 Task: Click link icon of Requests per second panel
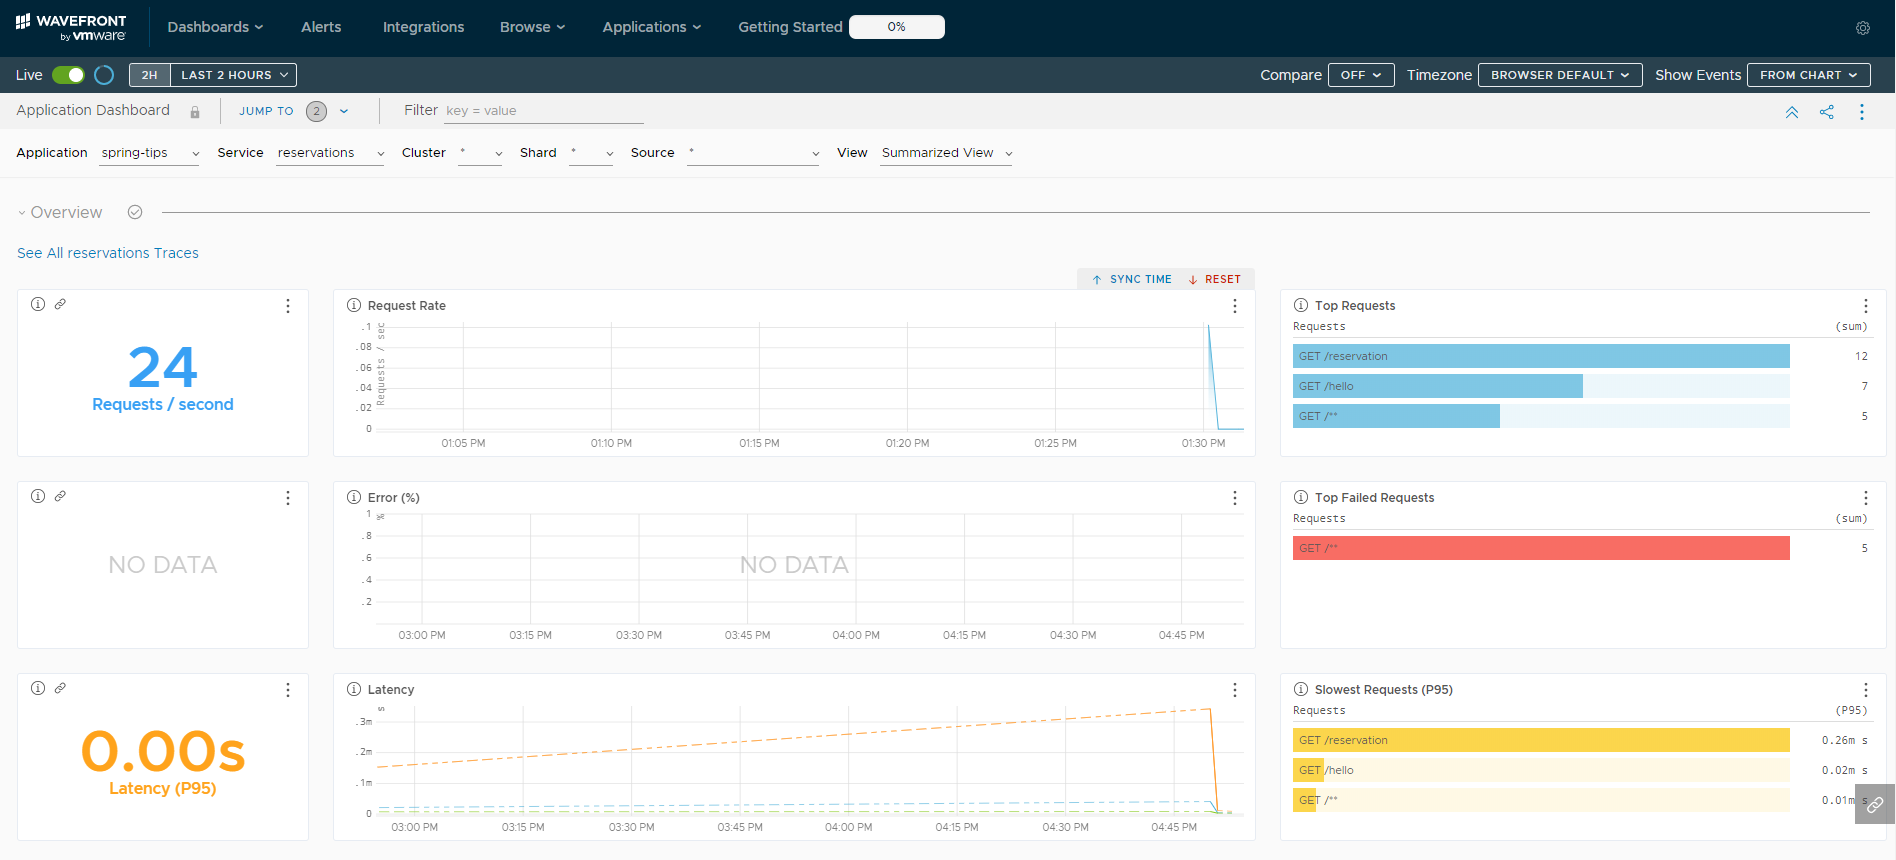60,304
